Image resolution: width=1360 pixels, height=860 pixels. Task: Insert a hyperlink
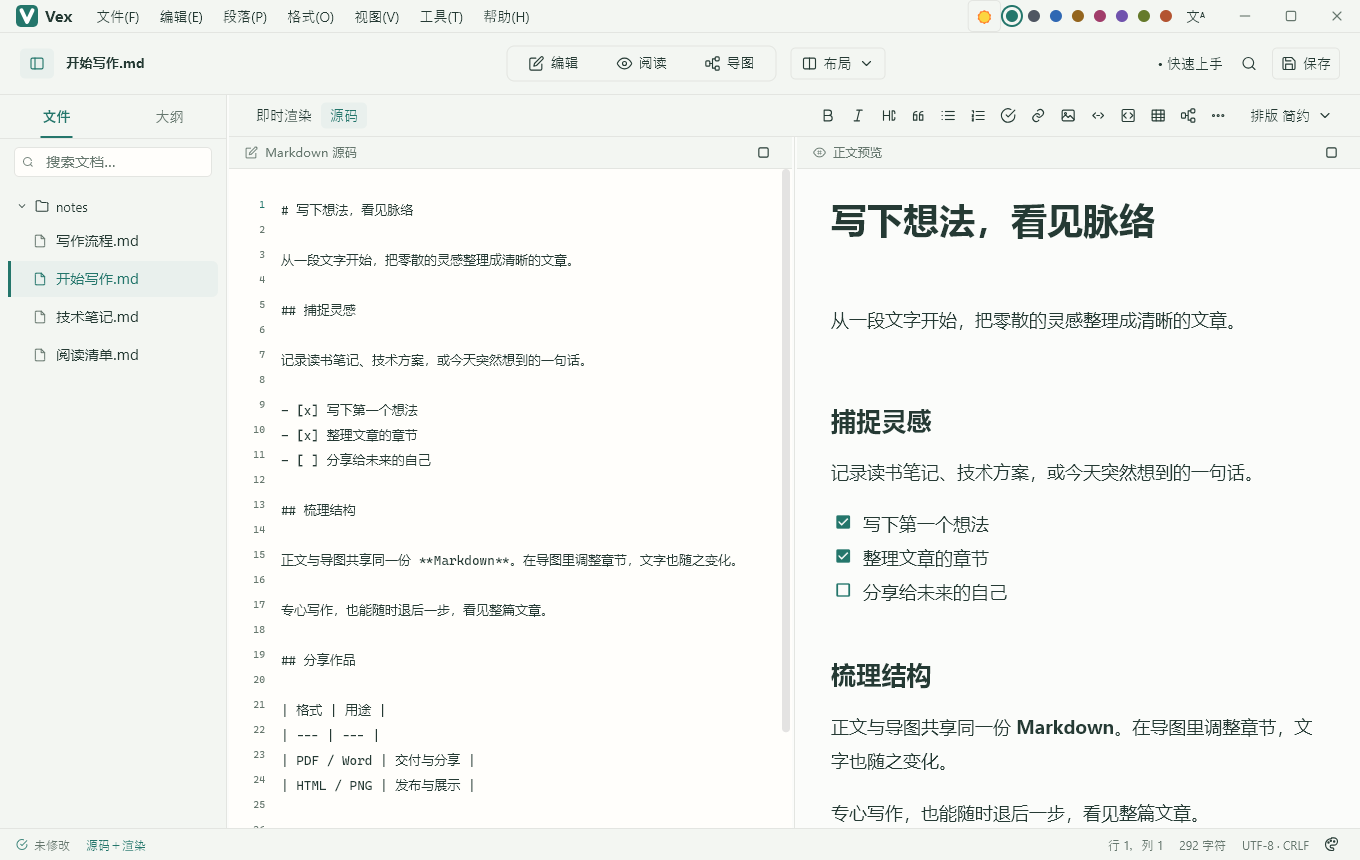(1038, 116)
